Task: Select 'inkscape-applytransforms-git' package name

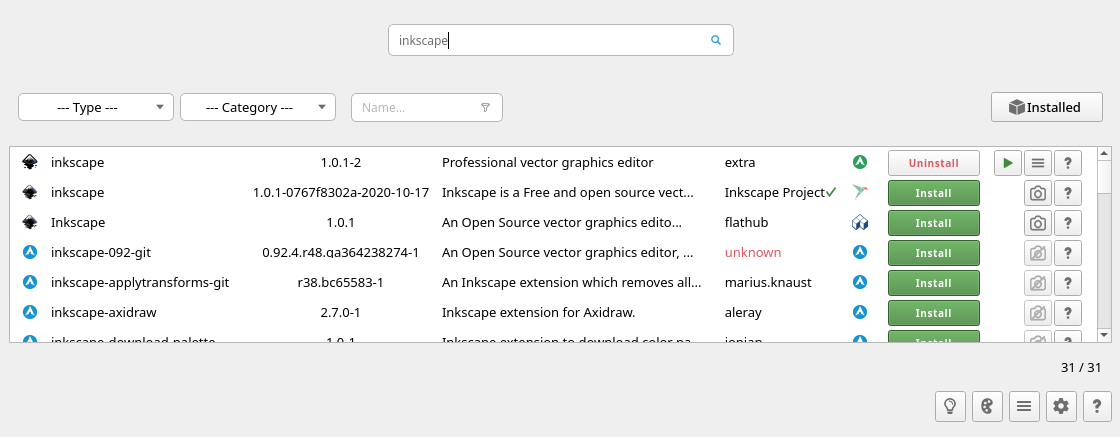Action: 140,283
